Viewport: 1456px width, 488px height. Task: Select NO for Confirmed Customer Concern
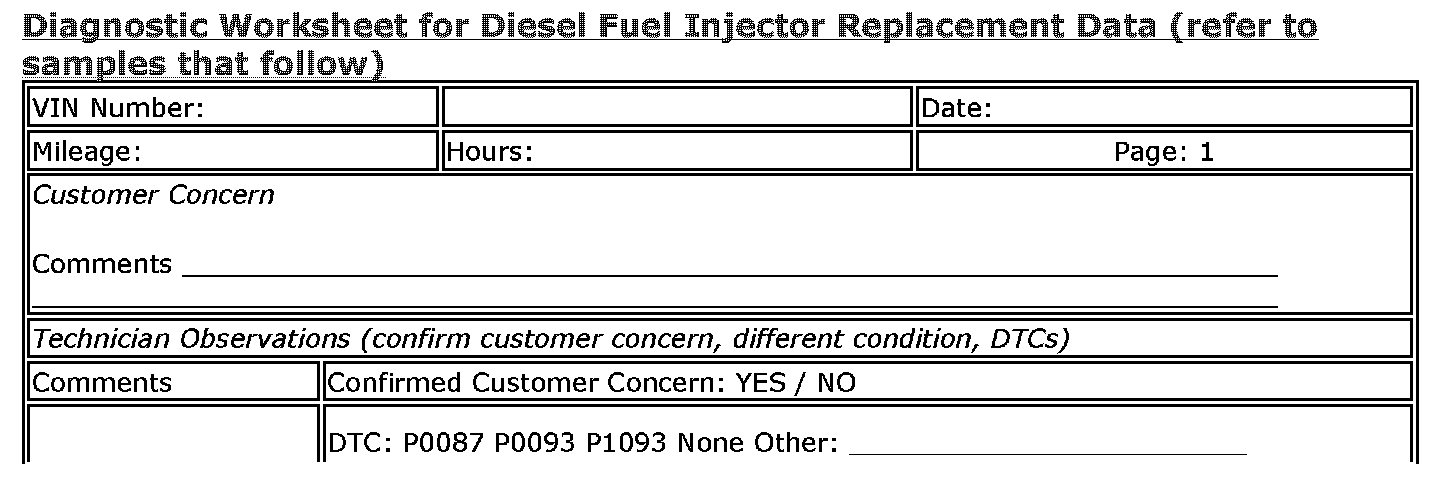tap(836, 383)
